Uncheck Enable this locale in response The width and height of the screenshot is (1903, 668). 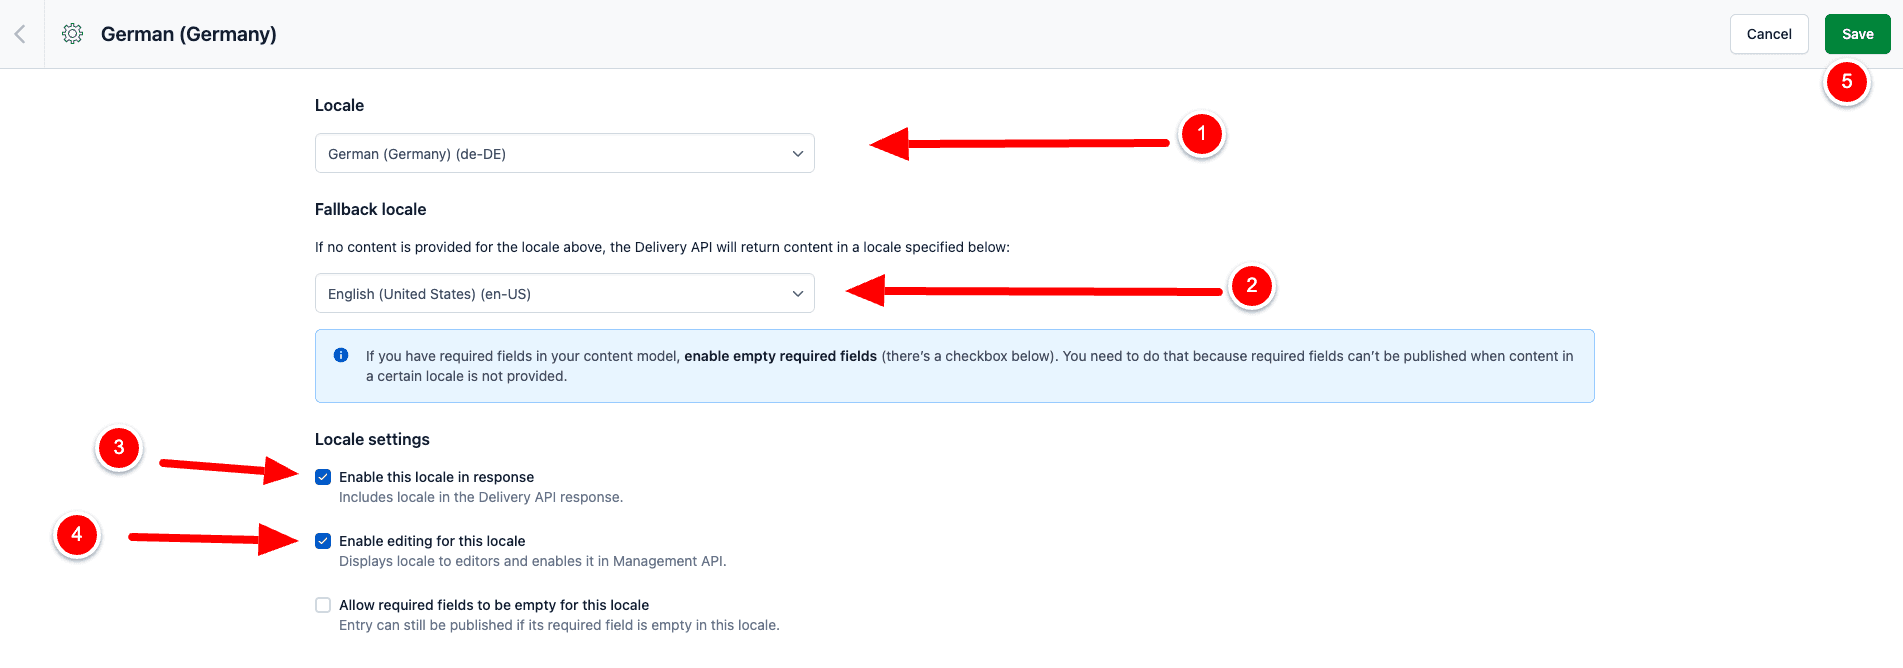tap(323, 477)
